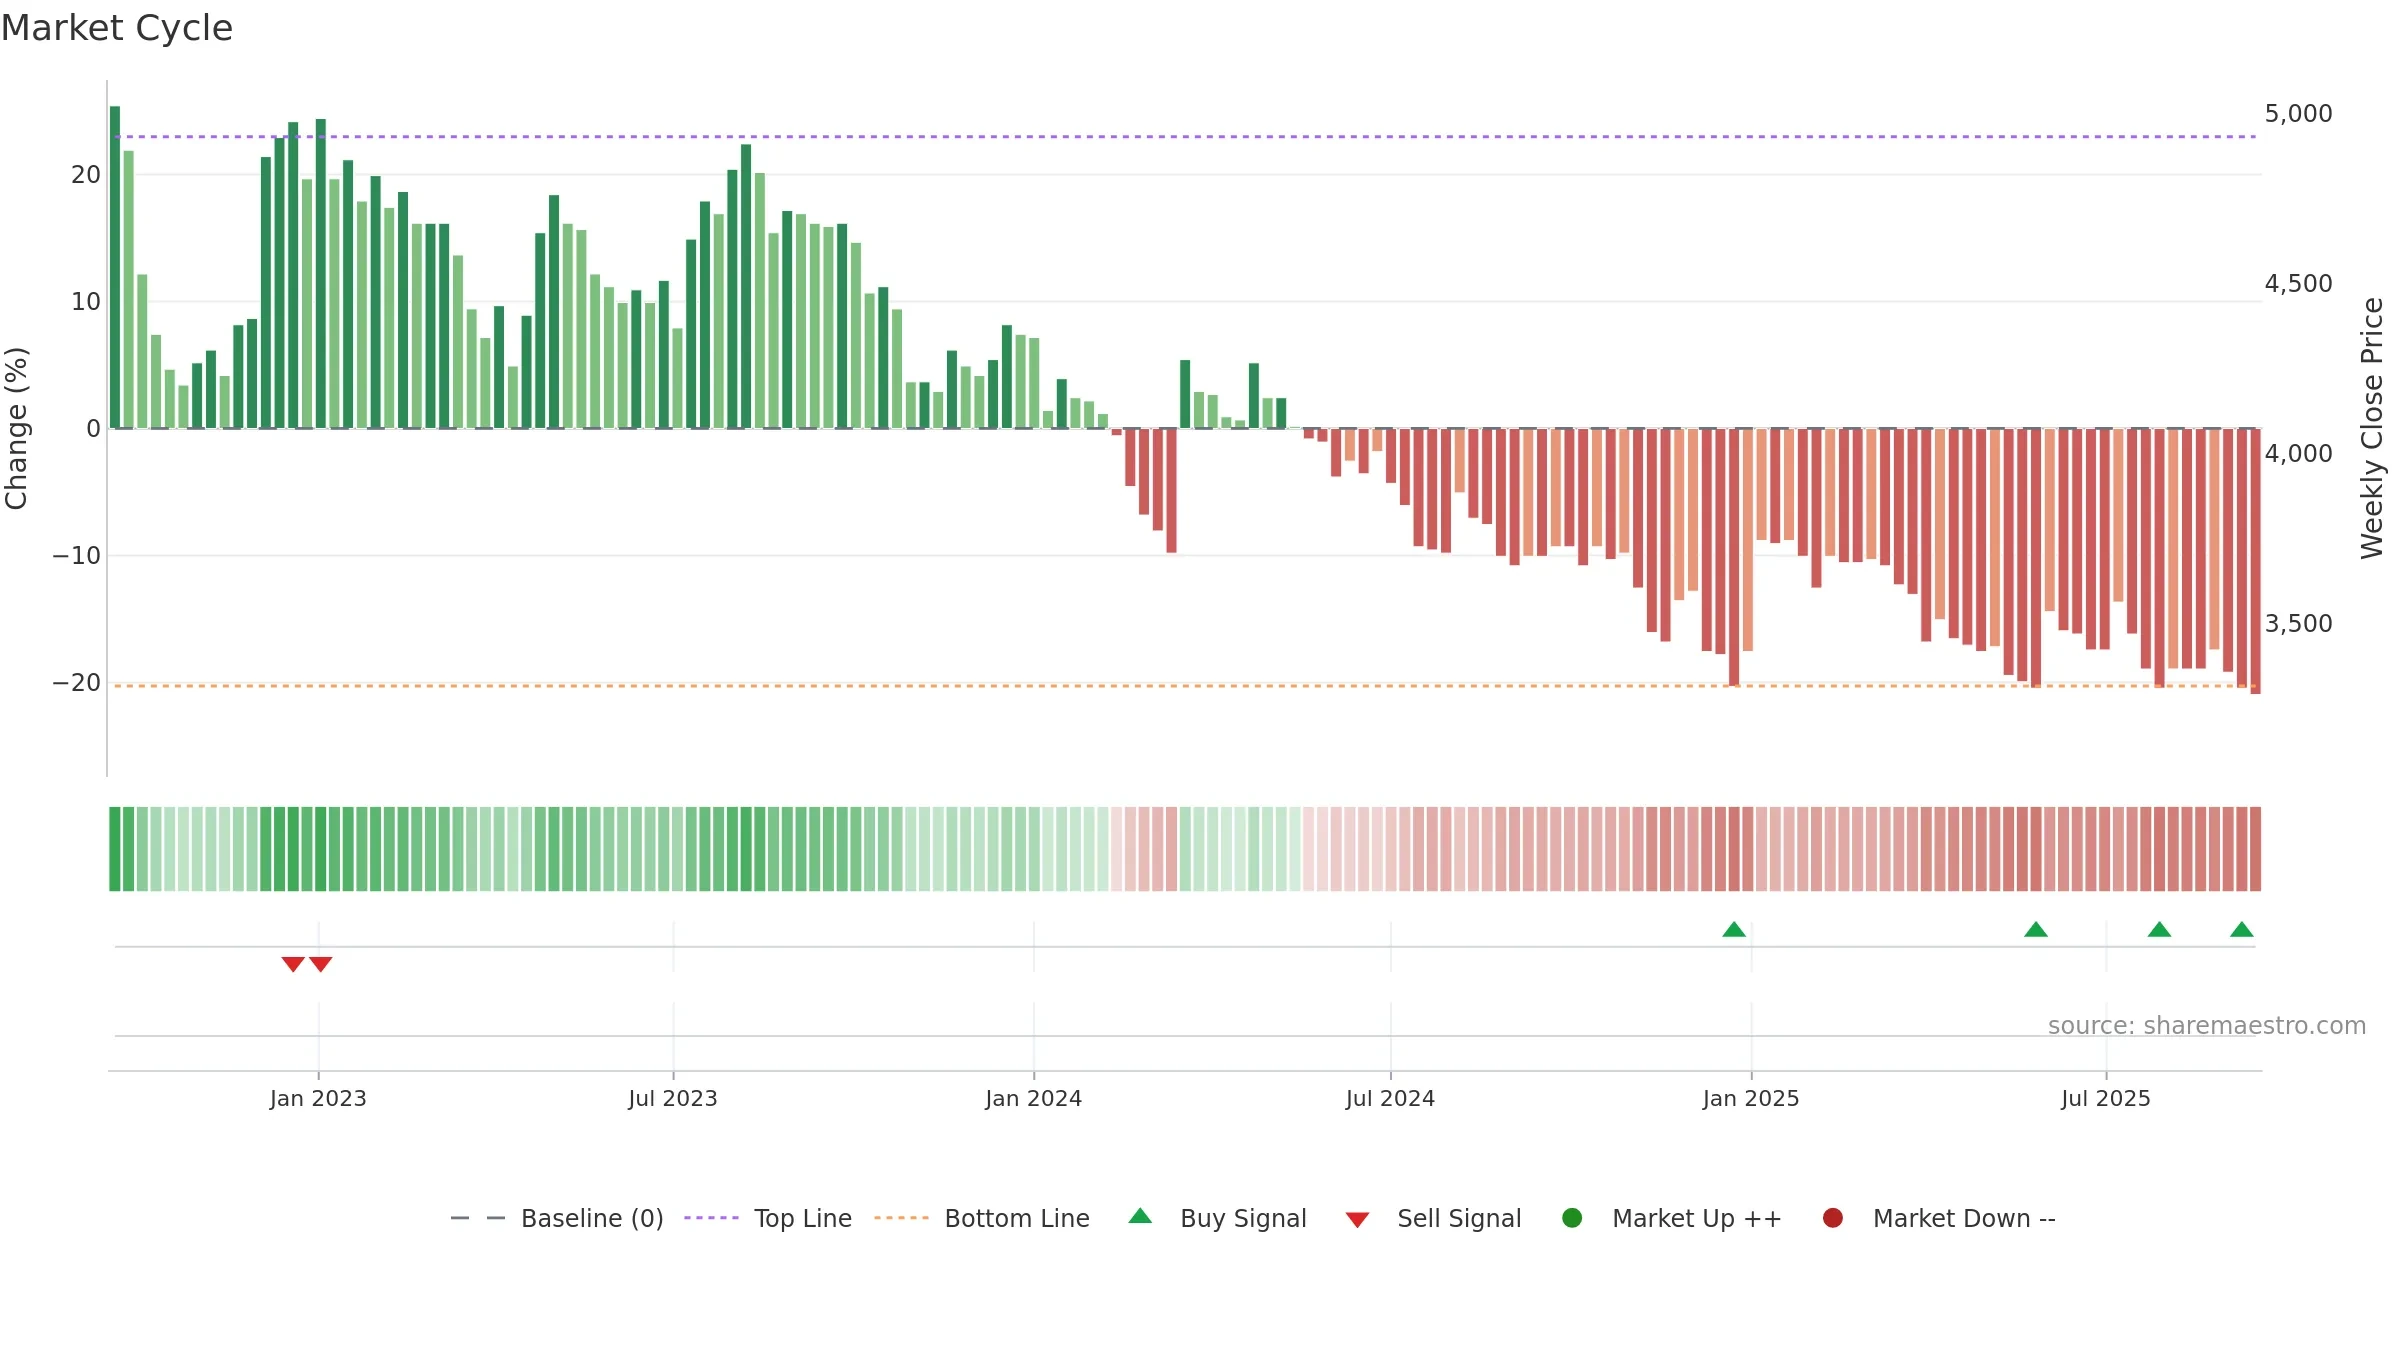Click the Change (%) y-axis title
2400x1350 pixels.
click(x=16, y=428)
